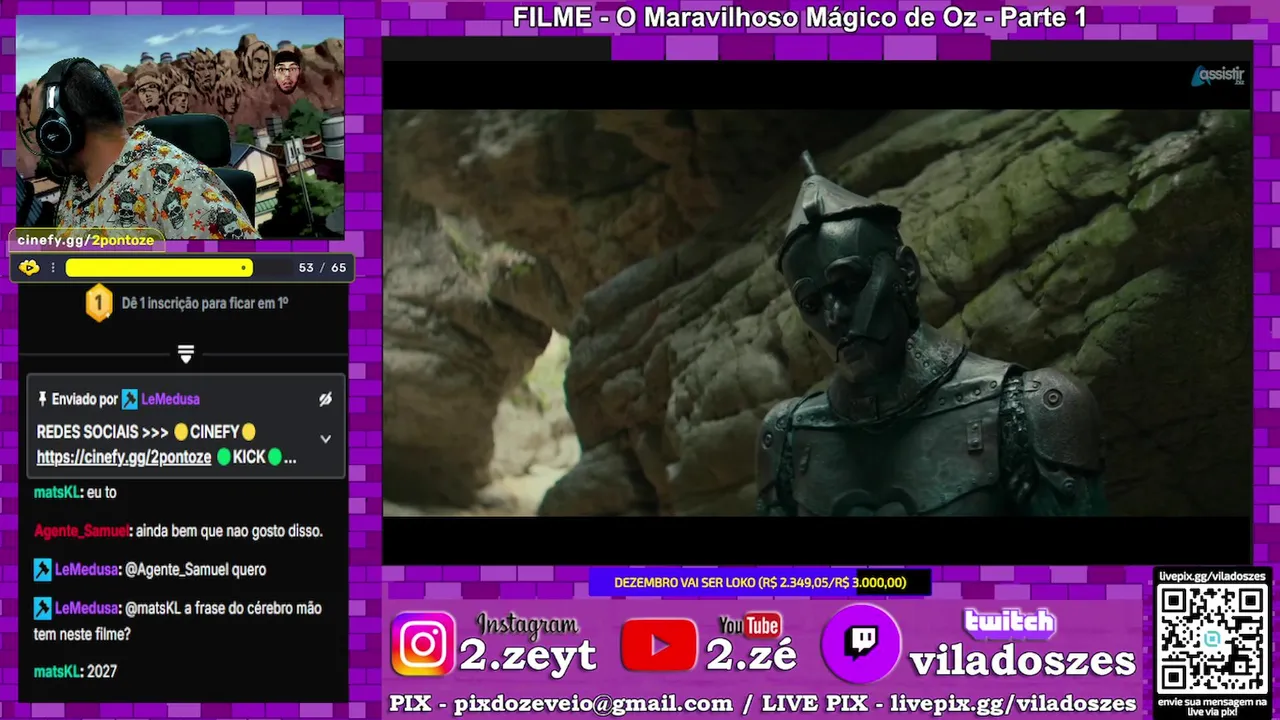Click the pin icon in pinned message

click(42, 399)
